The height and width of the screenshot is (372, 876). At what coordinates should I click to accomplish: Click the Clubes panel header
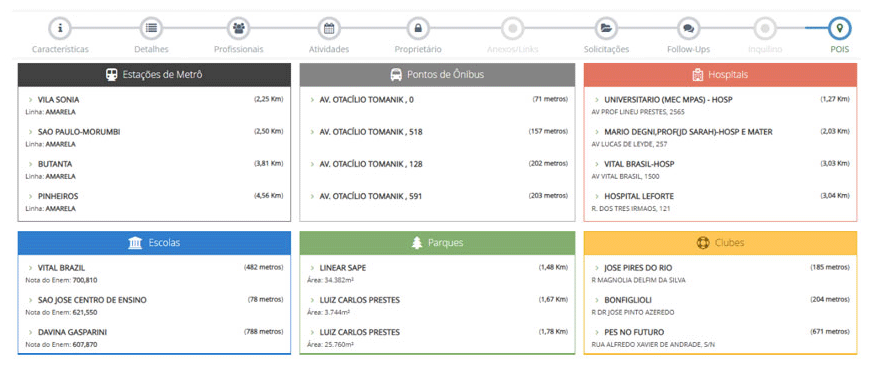coord(720,243)
